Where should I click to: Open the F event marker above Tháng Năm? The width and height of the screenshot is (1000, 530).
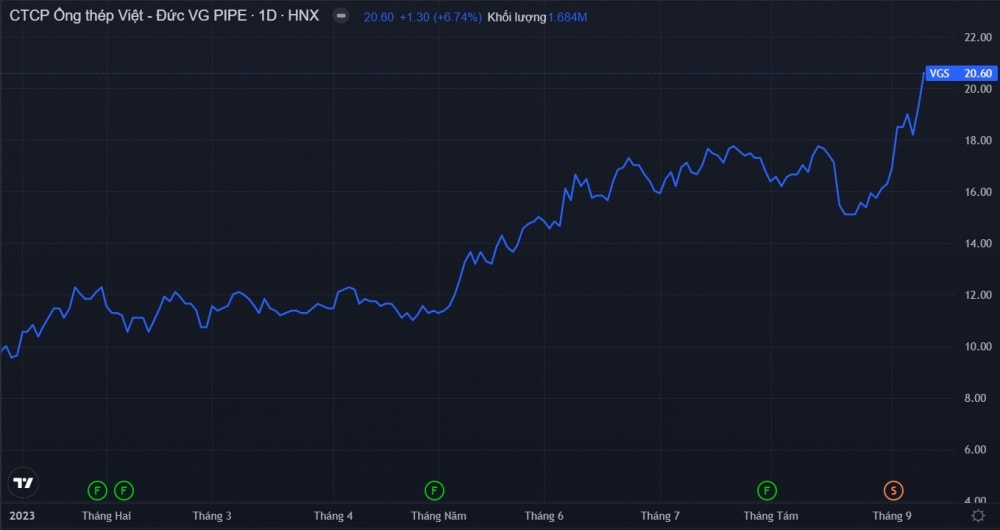coord(434,490)
